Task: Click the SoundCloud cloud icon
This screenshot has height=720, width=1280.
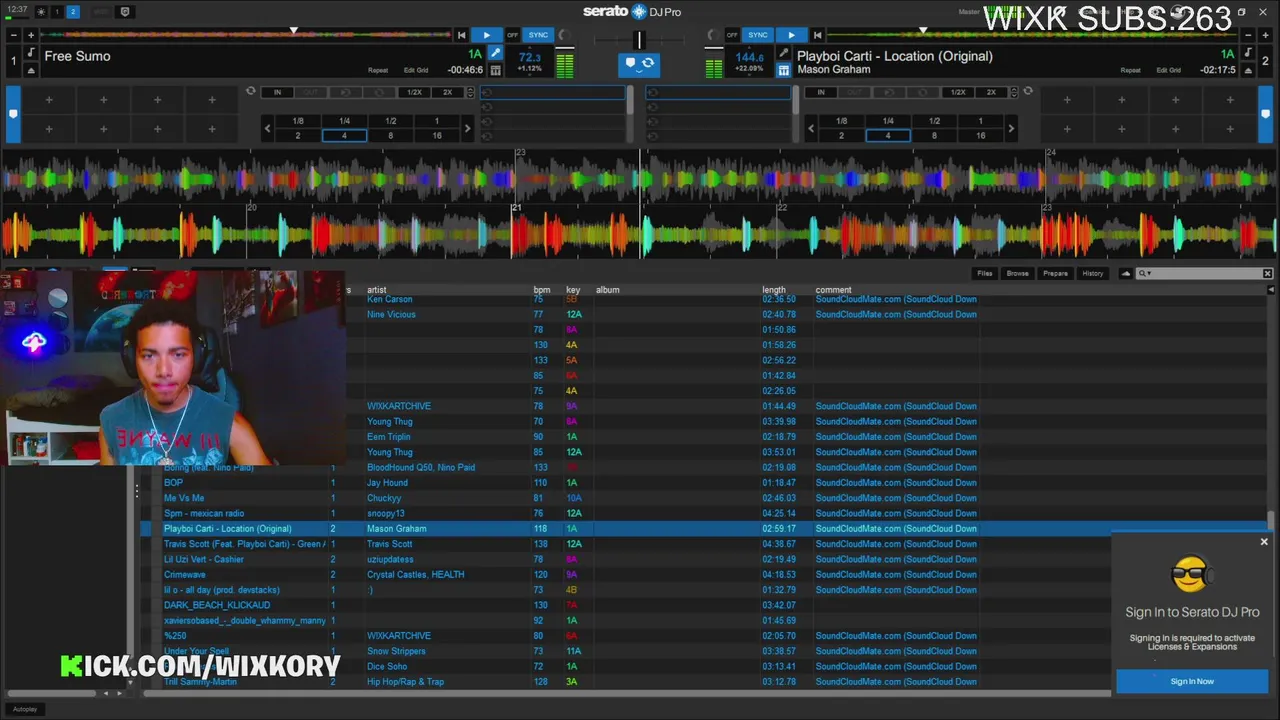Action: (1126, 273)
